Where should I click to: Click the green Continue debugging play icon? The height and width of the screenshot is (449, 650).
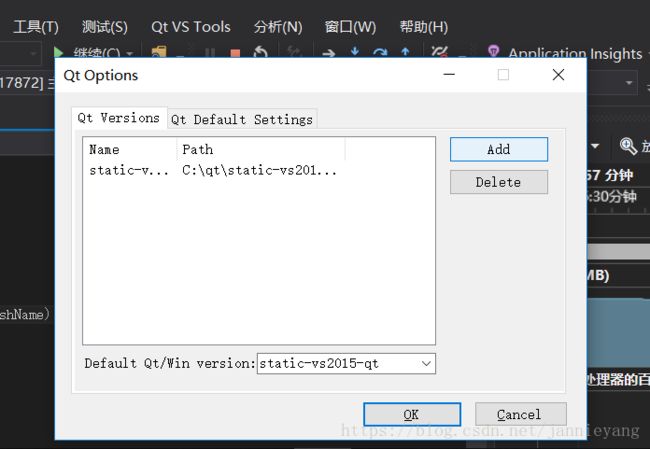[59, 53]
